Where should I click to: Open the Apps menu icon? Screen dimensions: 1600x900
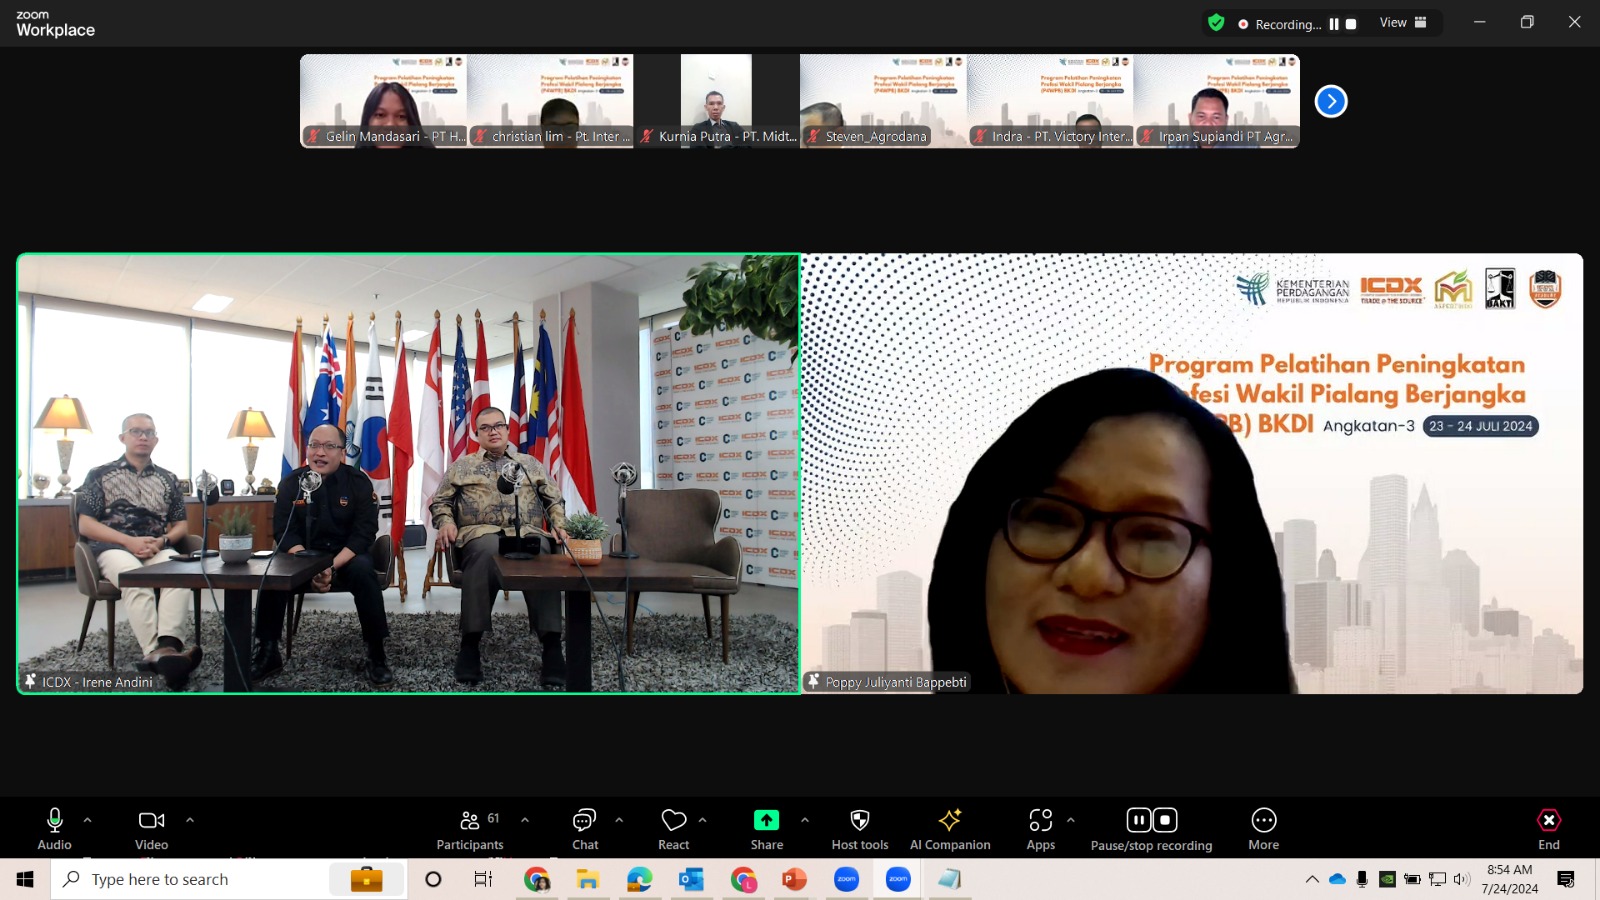coord(1040,829)
